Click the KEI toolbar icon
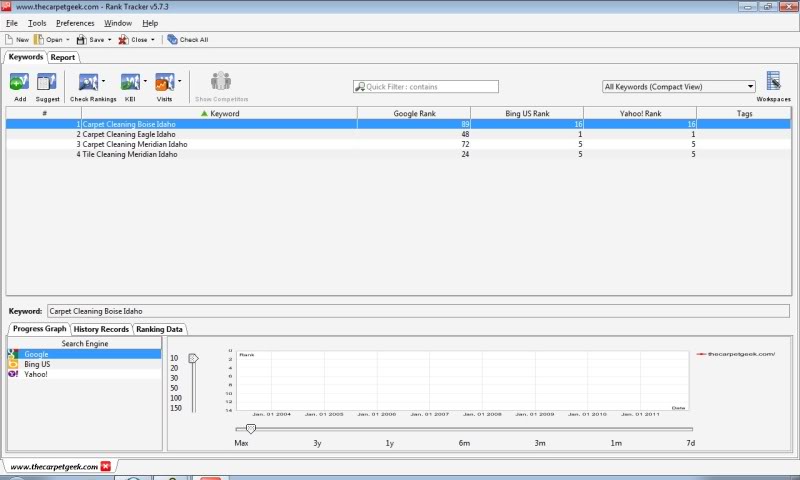 (130, 83)
